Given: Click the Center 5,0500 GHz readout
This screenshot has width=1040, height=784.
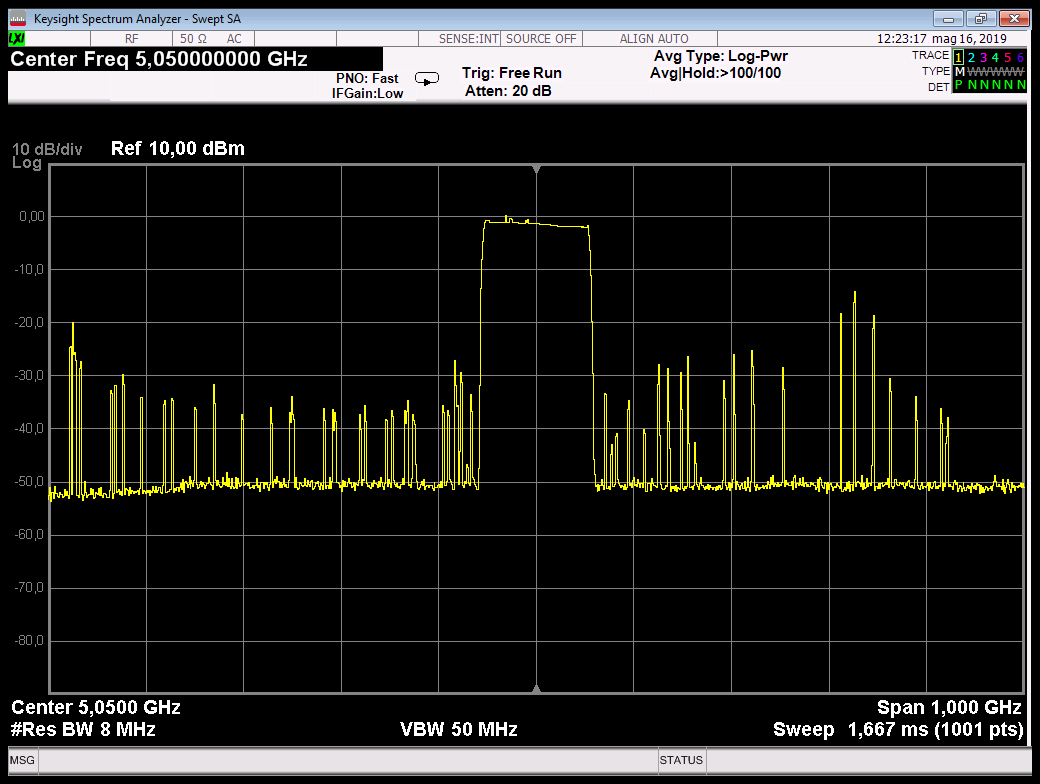Looking at the screenshot, I should click(96, 708).
